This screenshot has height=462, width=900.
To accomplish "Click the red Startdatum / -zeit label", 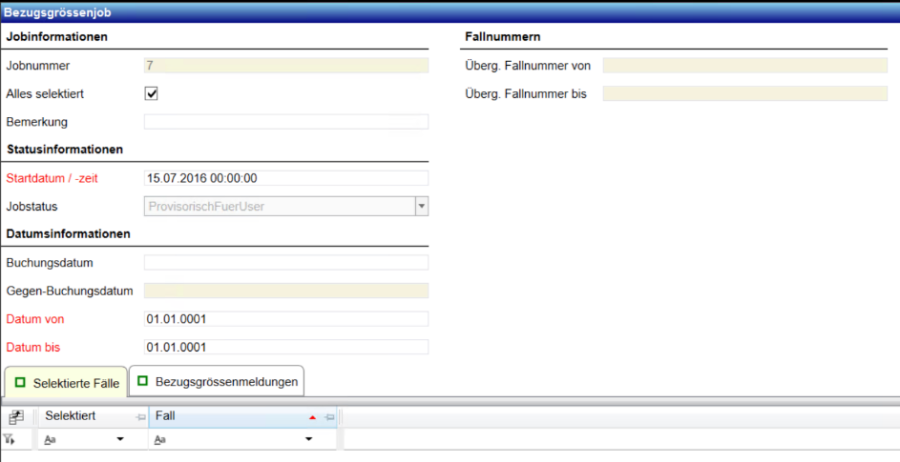I will (x=52, y=178).
